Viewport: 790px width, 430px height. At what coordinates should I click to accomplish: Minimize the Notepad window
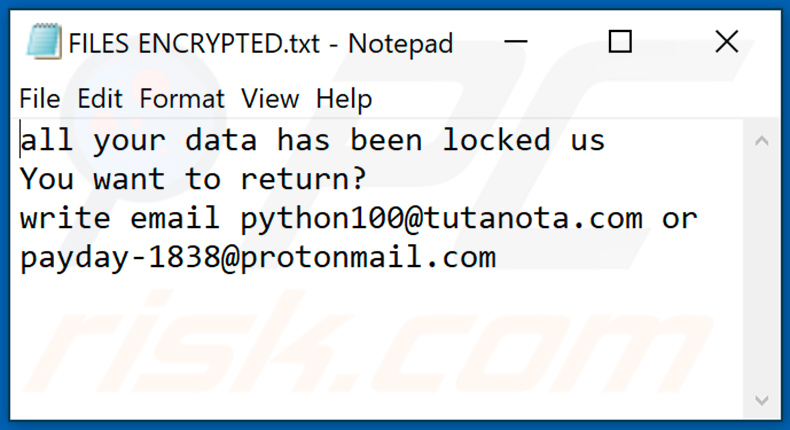point(517,42)
